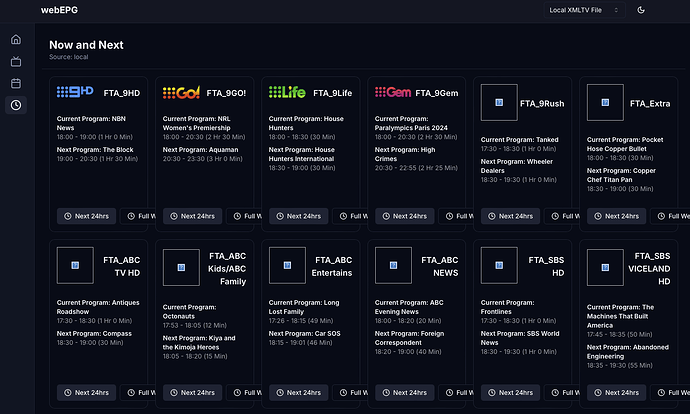Click the 9HD channel logo
The width and height of the screenshot is (690, 414).
click(75, 92)
